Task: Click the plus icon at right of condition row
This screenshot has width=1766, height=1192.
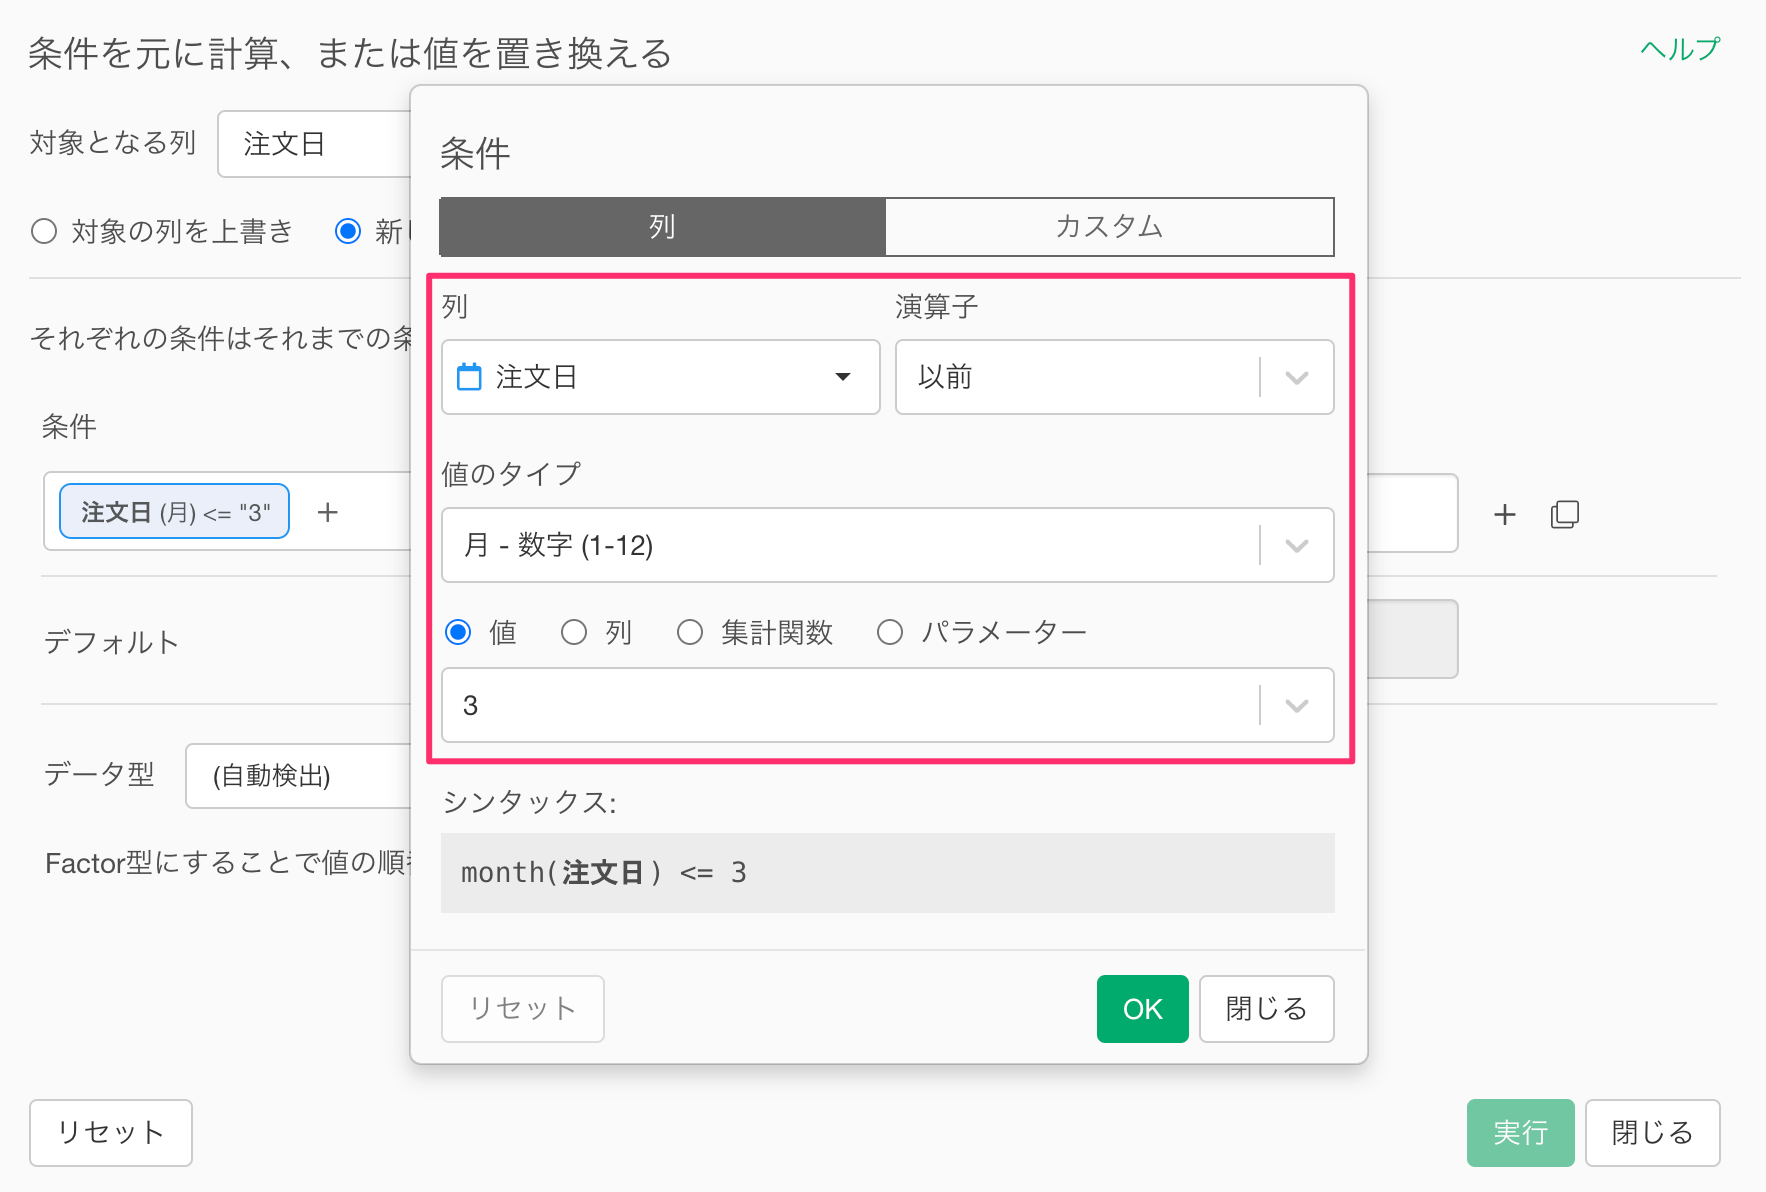Action: [x=1504, y=514]
